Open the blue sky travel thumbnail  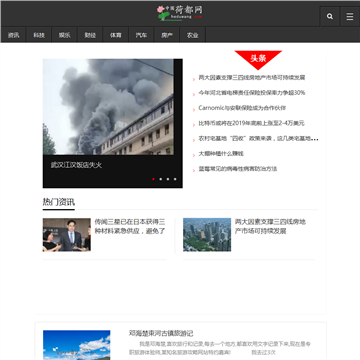point(77,345)
